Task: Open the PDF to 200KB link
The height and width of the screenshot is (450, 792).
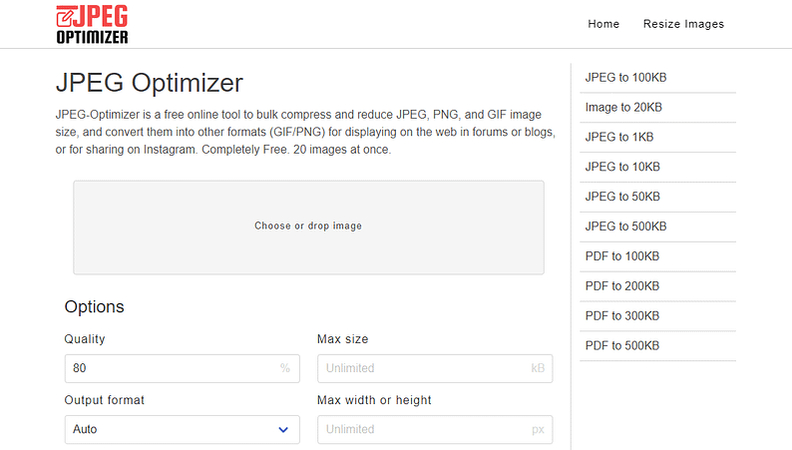Action: click(x=622, y=286)
